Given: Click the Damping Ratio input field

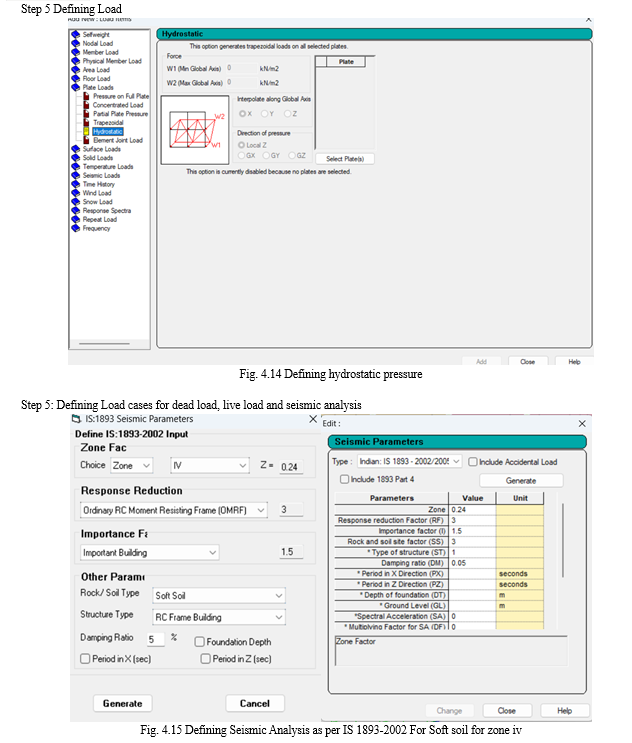Looking at the screenshot, I should (156, 639).
